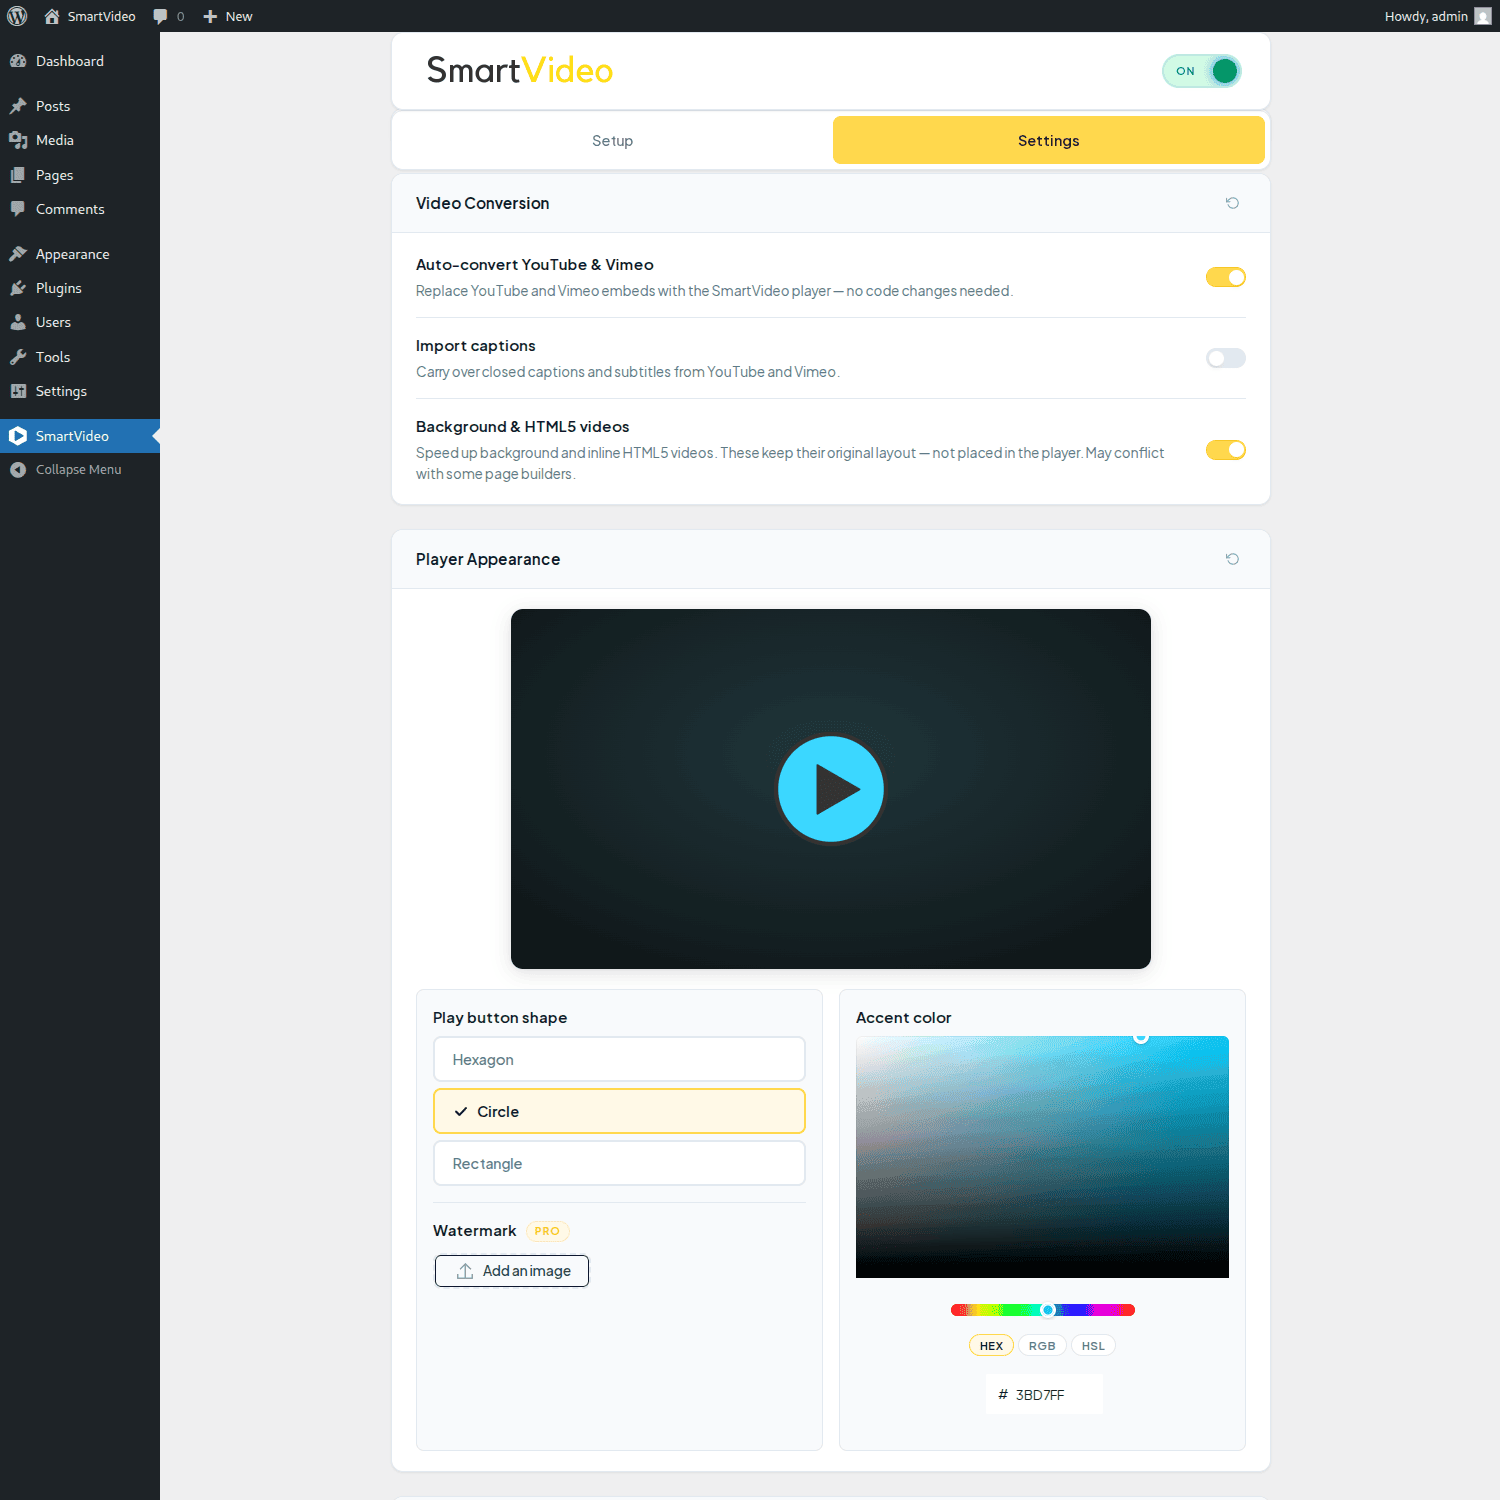The width and height of the screenshot is (1500, 1500).
Task: Choose Rectangle play button shape
Action: pos(619,1163)
